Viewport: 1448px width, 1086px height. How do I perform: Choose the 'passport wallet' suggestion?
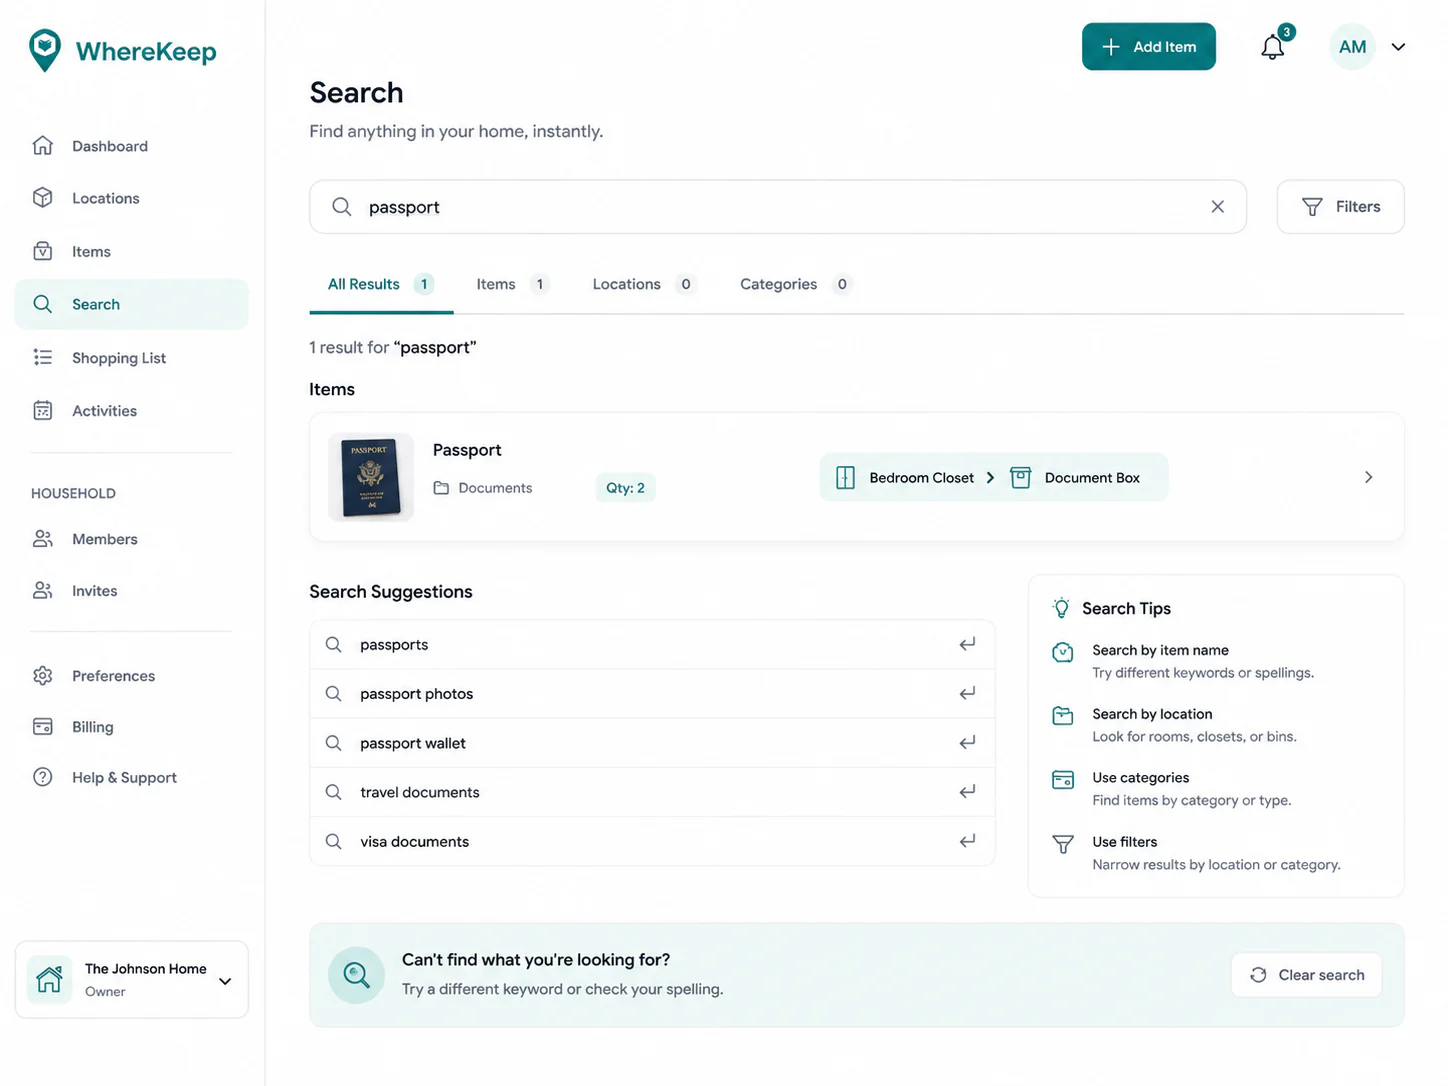[652, 743]
